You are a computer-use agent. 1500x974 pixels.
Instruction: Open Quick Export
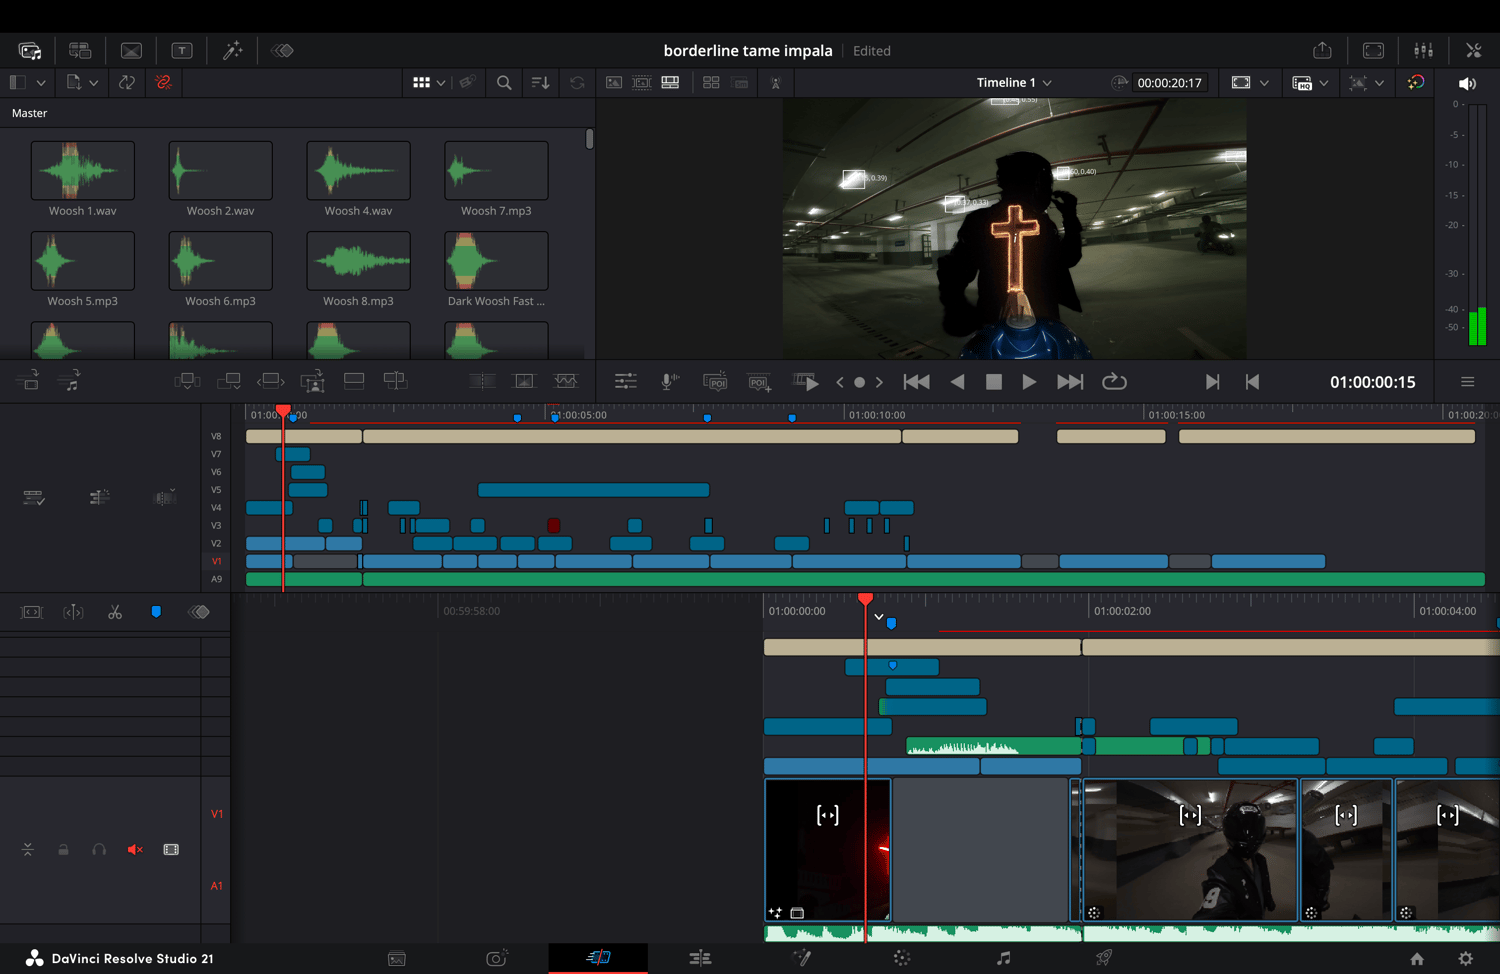[x=1323, y=50]
